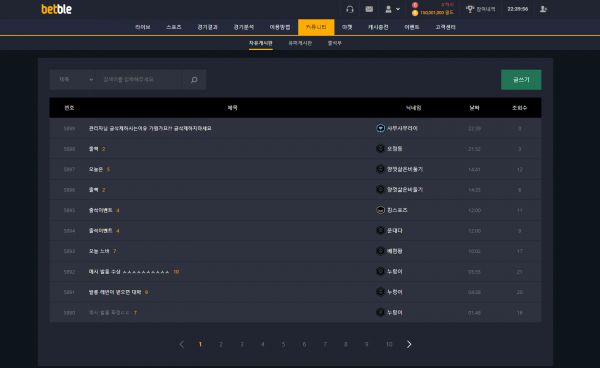The image size is (600, 368).
Task: Click the author avatar in the 04:38 row
Action: click(380, 292)
